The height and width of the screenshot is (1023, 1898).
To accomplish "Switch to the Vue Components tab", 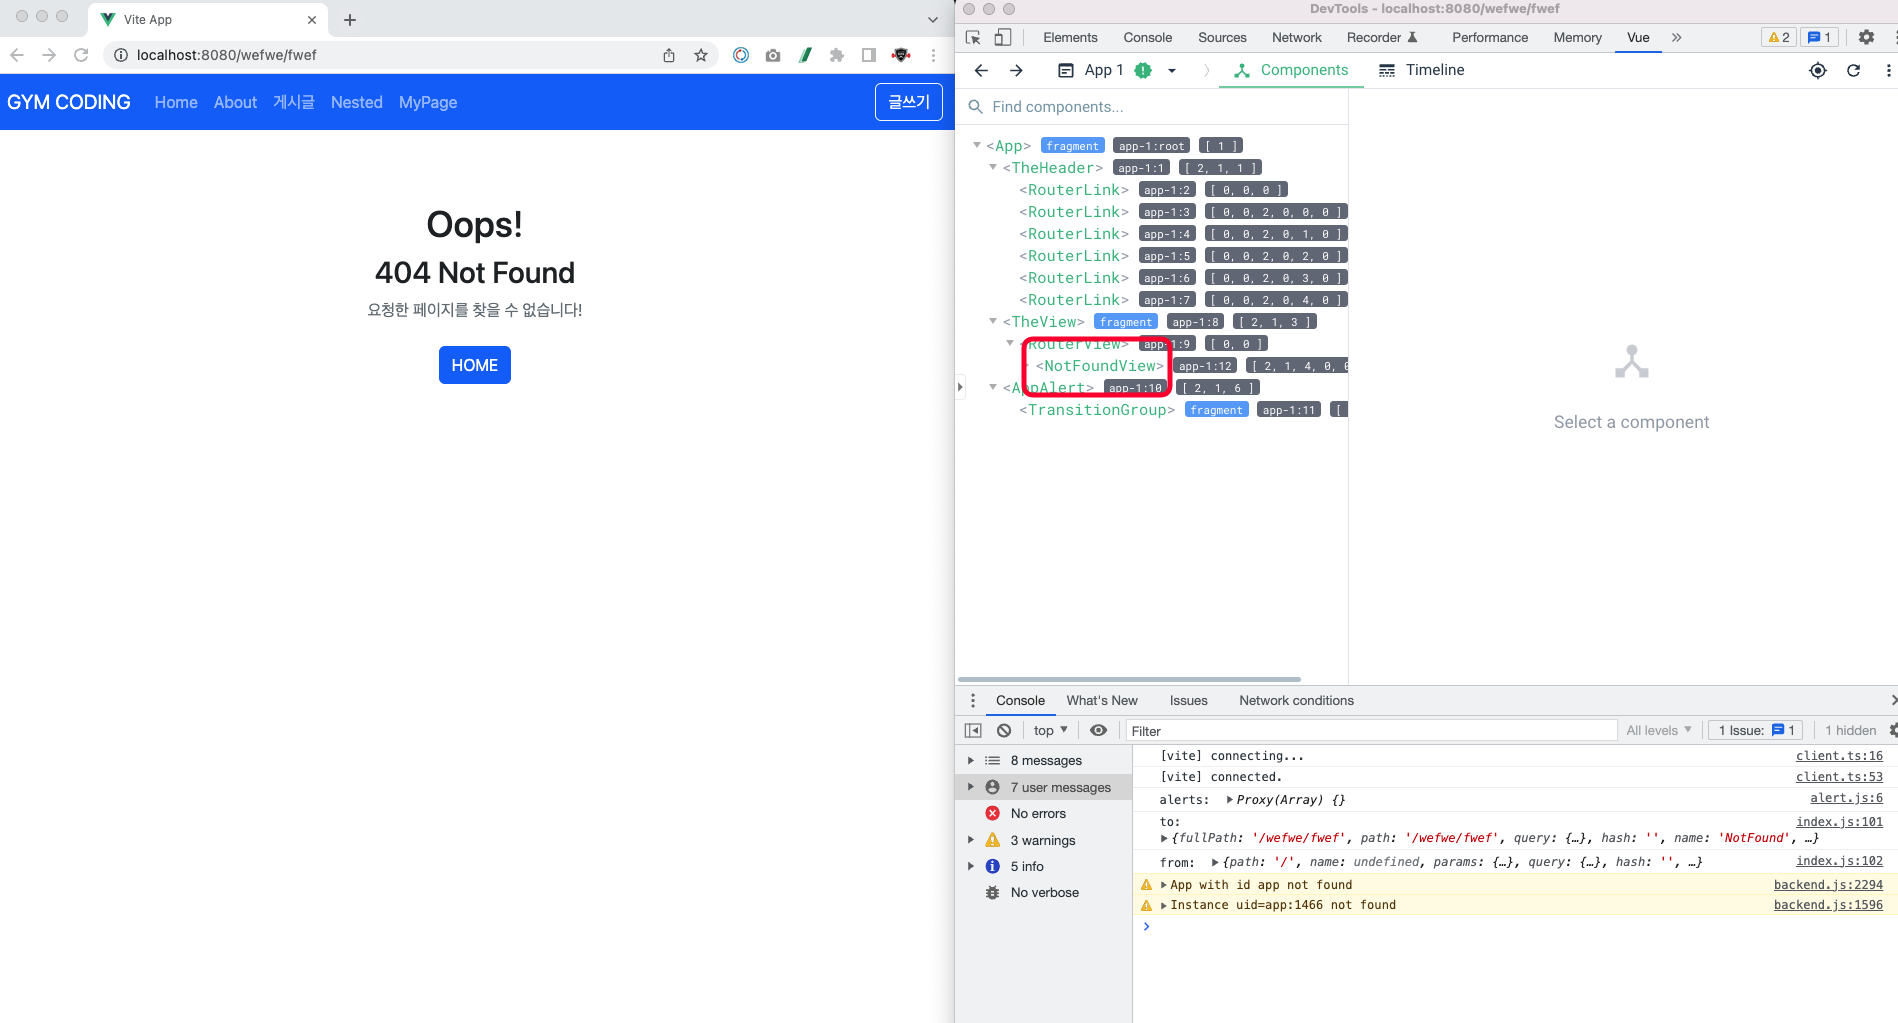I will tap(1291, 70).
